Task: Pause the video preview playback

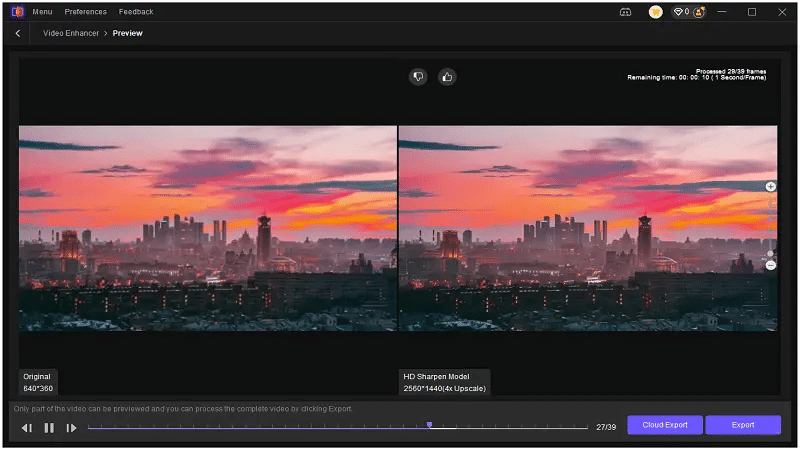Action: point(49,427)
